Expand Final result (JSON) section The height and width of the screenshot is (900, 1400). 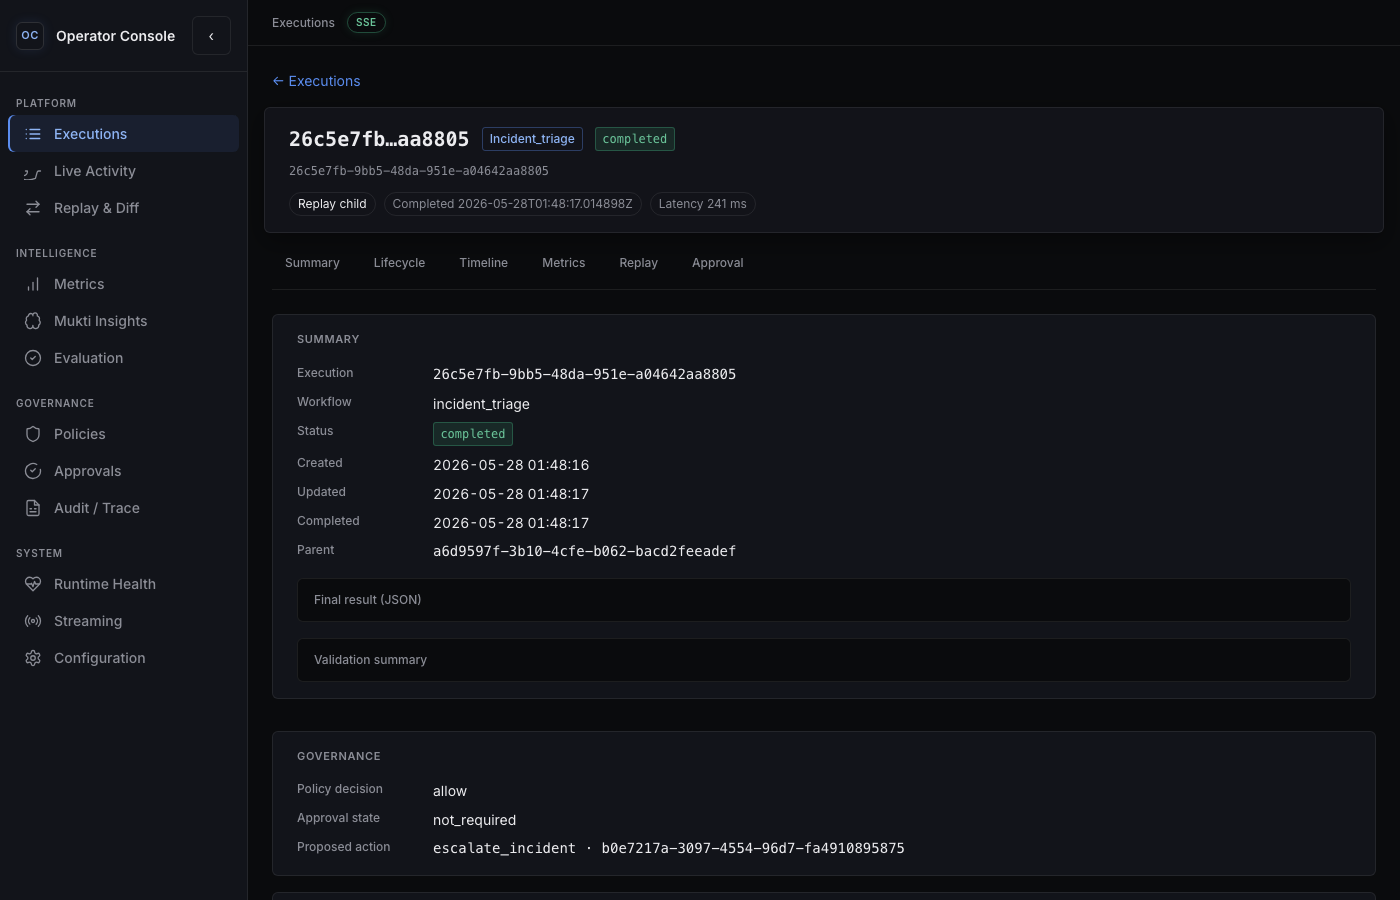click(x=824, y=600)
